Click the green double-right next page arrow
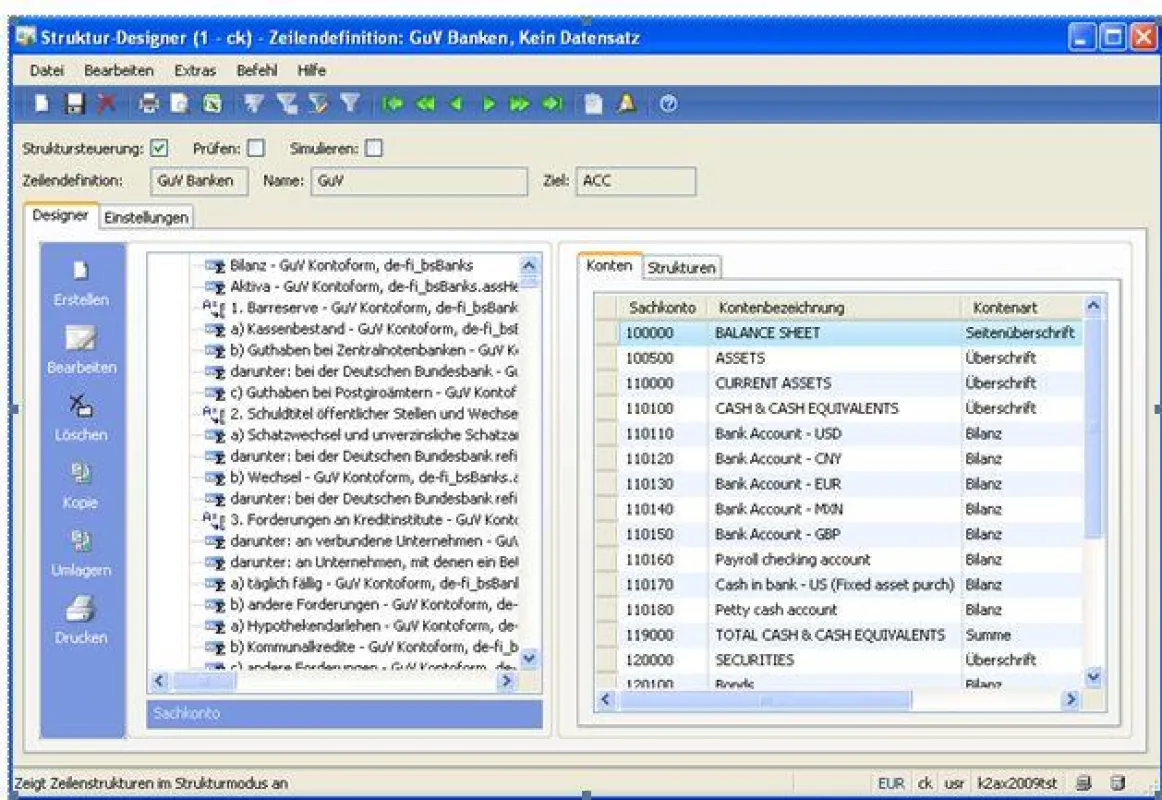This screenshot has height=800, width=1162. pos(519,104)
